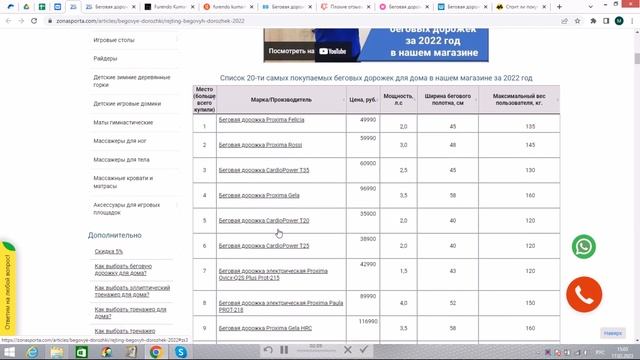Switch to the Плохие отзывы tab
640x360 pixels.
pyautogui.click(x=346, y=7)
